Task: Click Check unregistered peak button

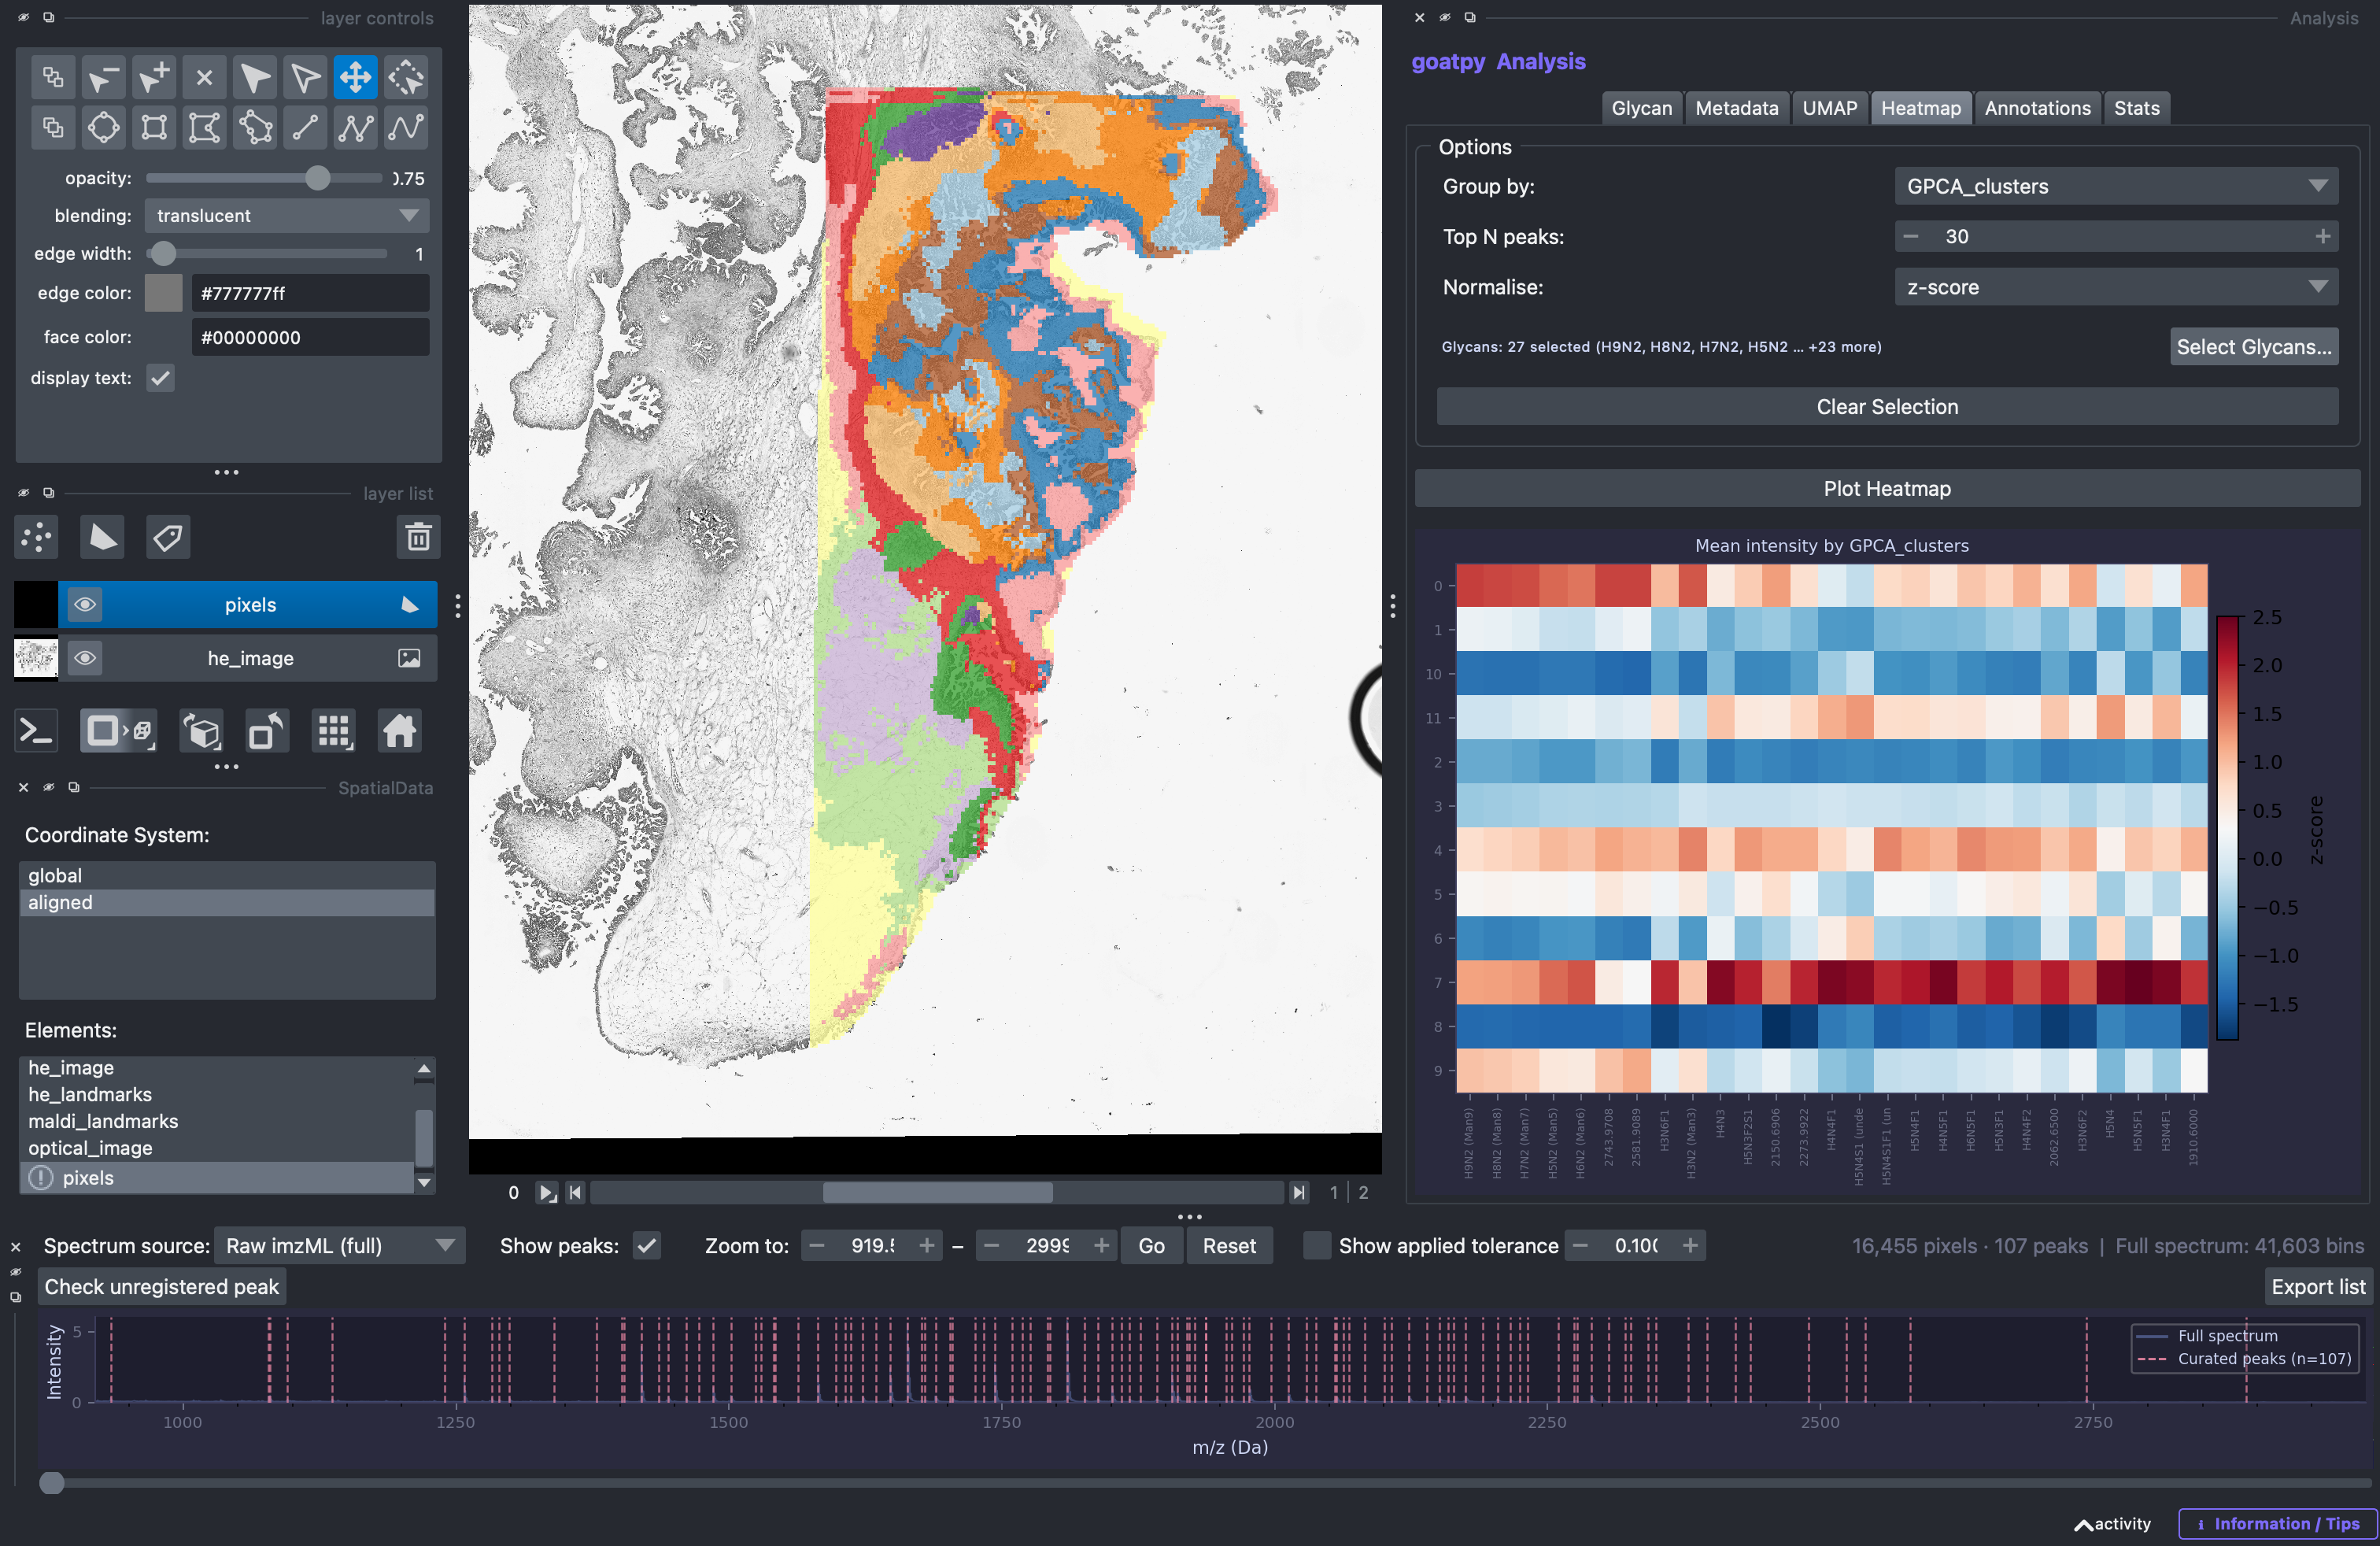Action: click(x=162, y=1287)
